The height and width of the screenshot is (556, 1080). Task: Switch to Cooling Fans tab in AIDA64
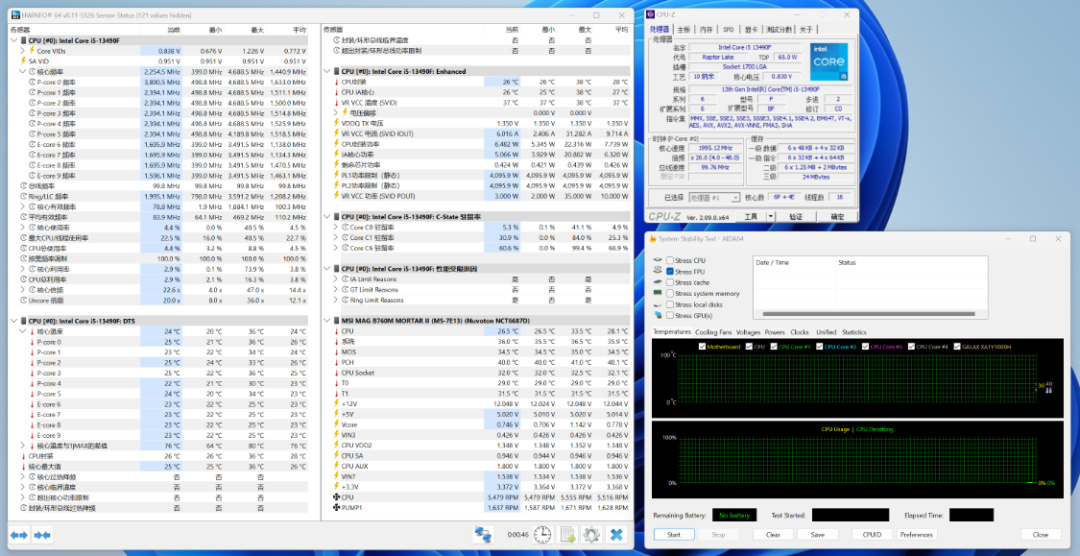point(713,331)
